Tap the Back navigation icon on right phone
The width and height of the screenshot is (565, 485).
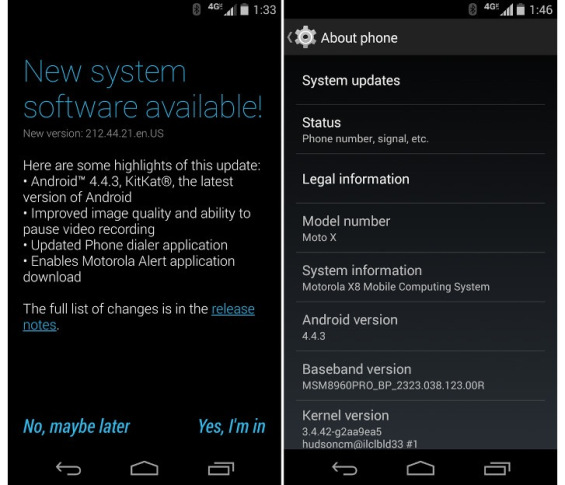344,468
